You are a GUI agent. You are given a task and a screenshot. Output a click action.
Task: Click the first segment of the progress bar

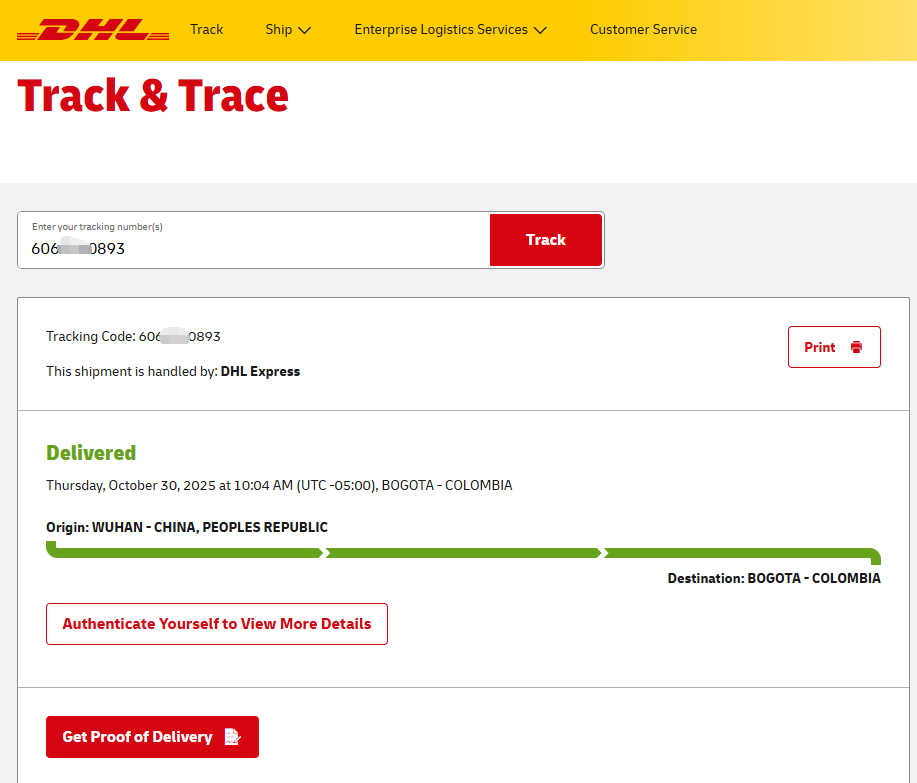point(185,553)
